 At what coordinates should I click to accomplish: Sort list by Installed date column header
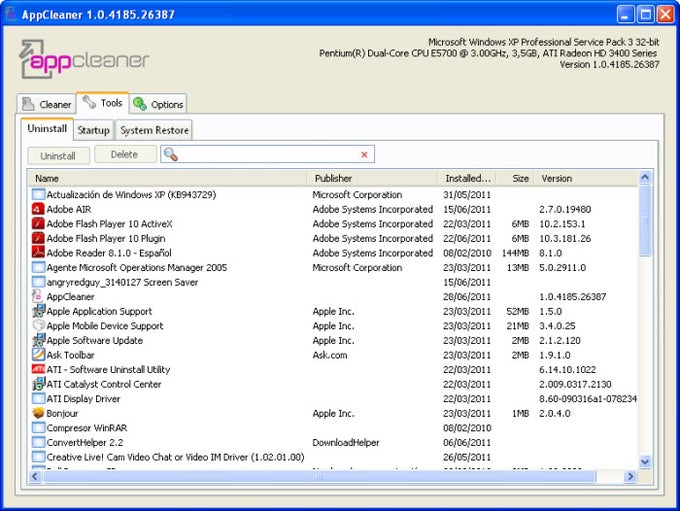[467, 178]
